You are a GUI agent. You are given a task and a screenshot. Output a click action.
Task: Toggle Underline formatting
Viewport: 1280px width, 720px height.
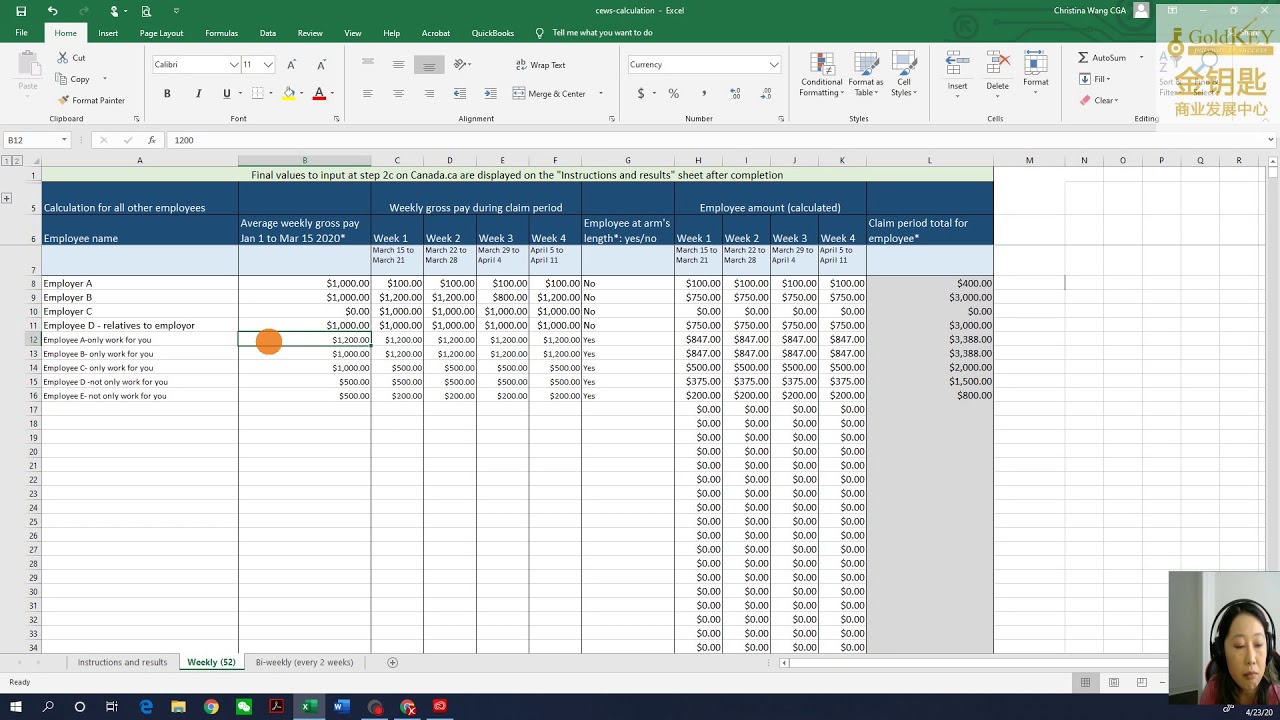[x=227, y=93]
